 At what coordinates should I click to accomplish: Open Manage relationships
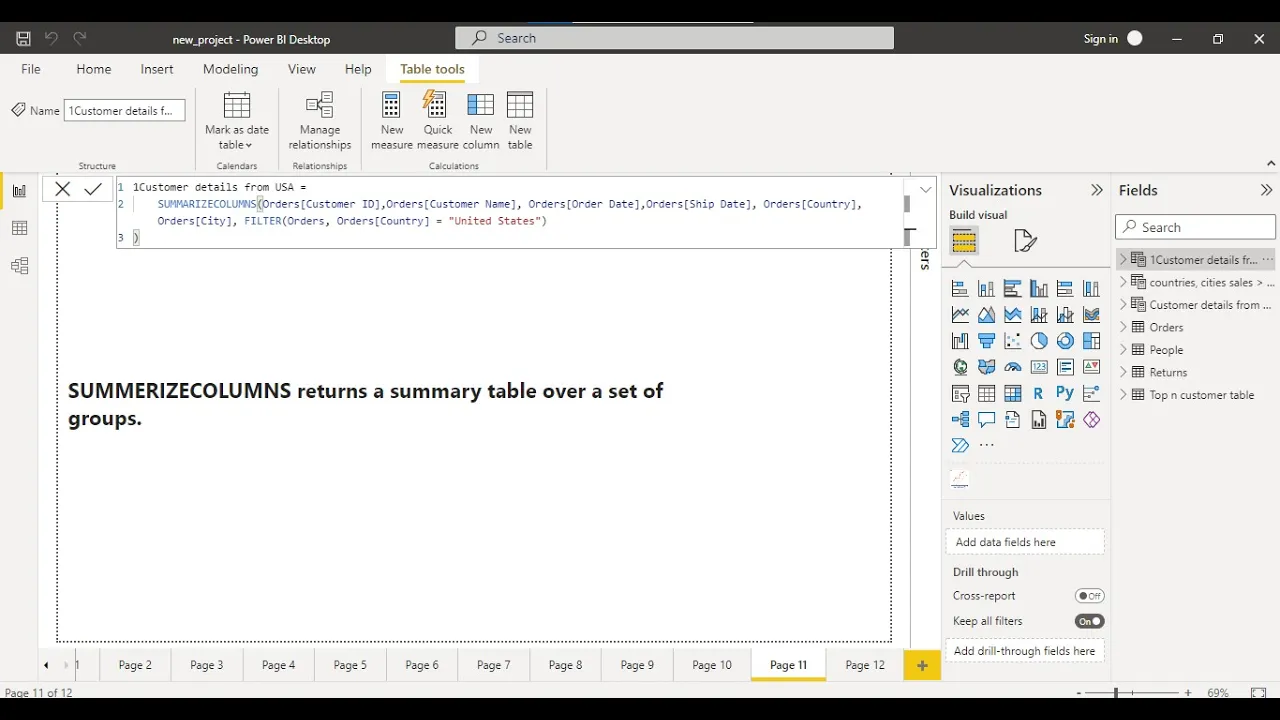(320, 121)
